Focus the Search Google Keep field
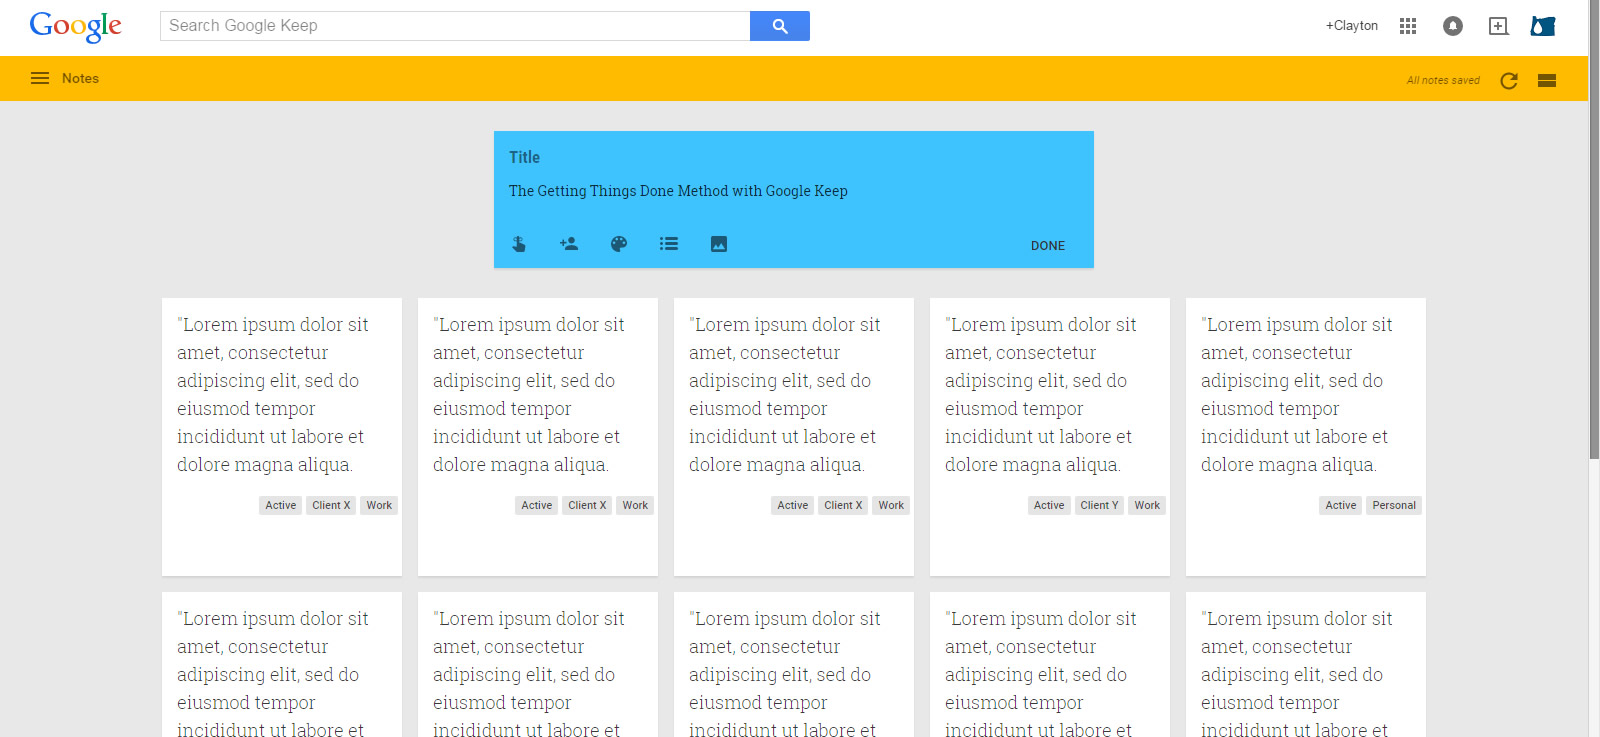 tap(455, 26)
